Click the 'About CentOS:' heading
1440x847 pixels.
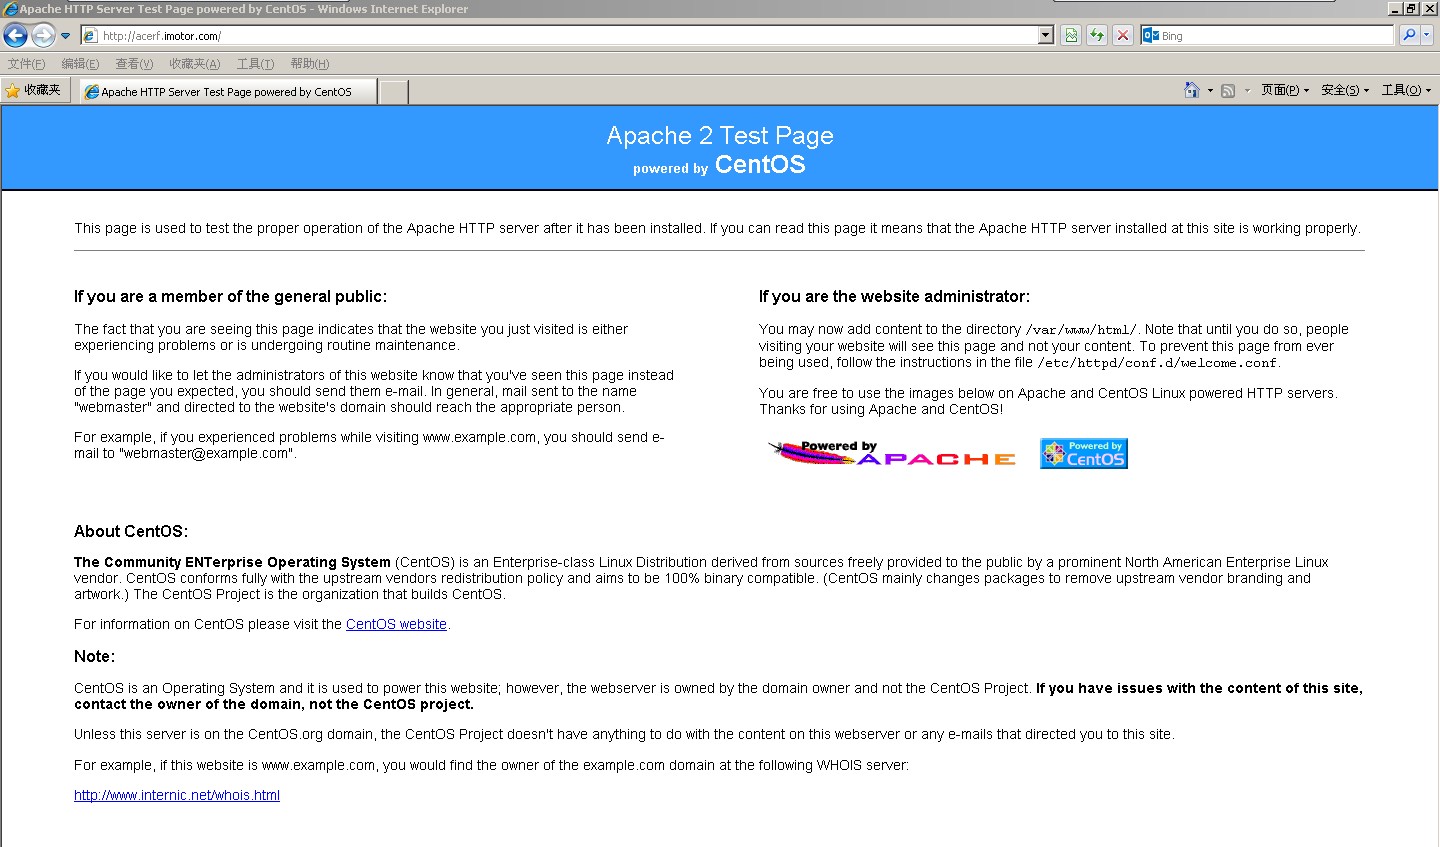[131, 531]
